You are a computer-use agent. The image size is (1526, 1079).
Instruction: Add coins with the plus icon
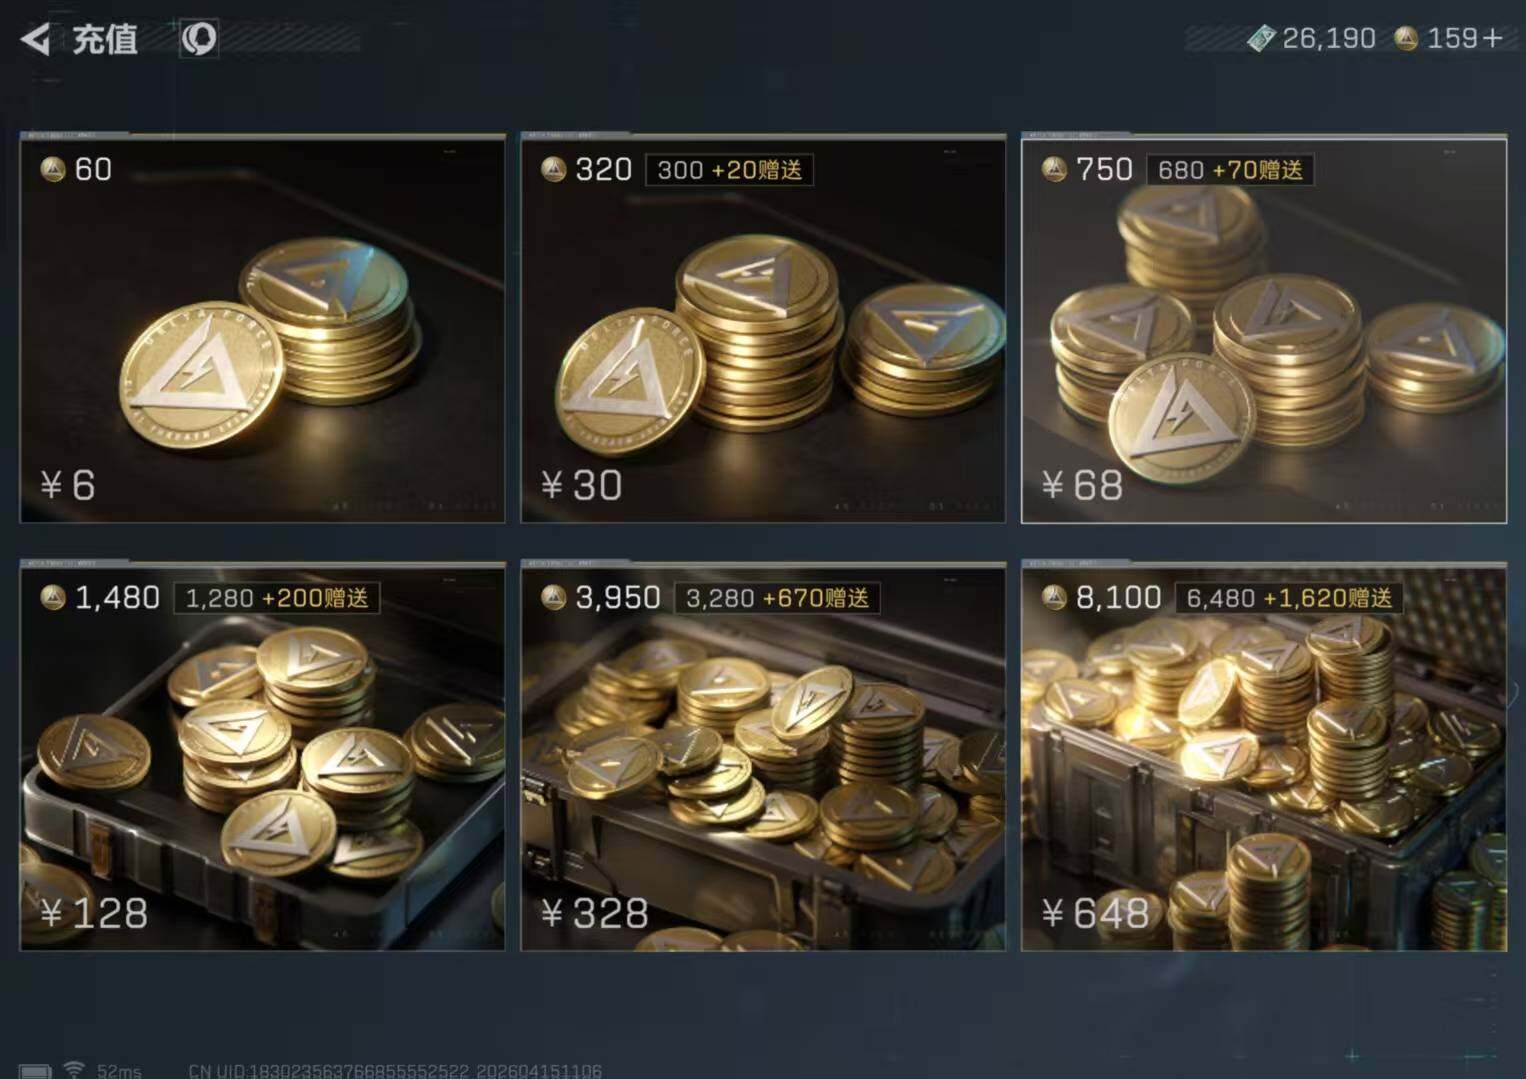click(1493, 39)
